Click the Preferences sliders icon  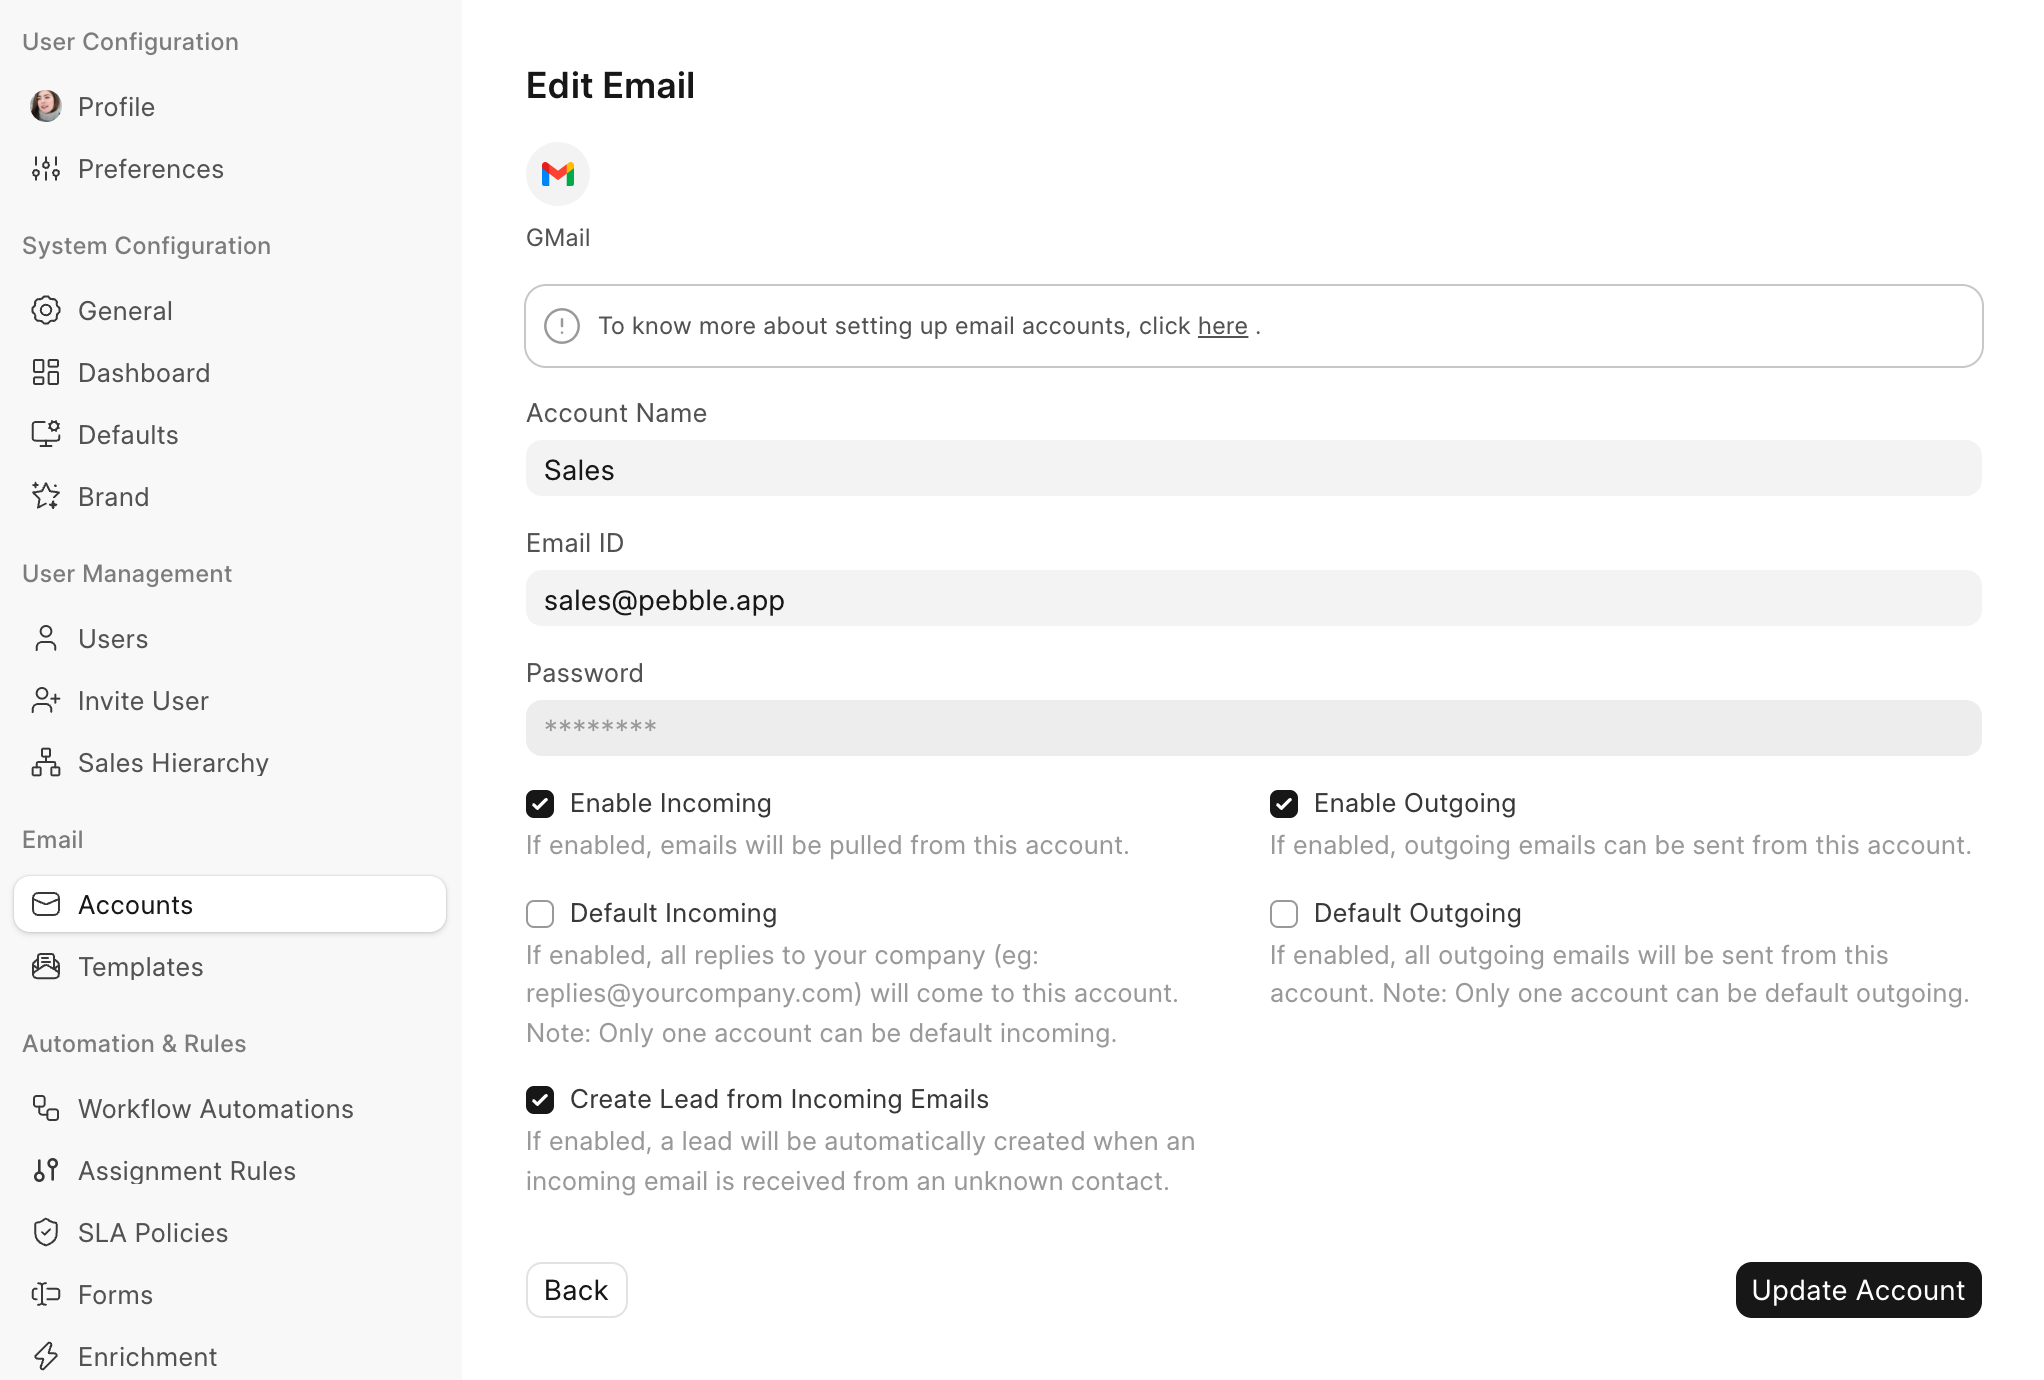pos(46,168)
